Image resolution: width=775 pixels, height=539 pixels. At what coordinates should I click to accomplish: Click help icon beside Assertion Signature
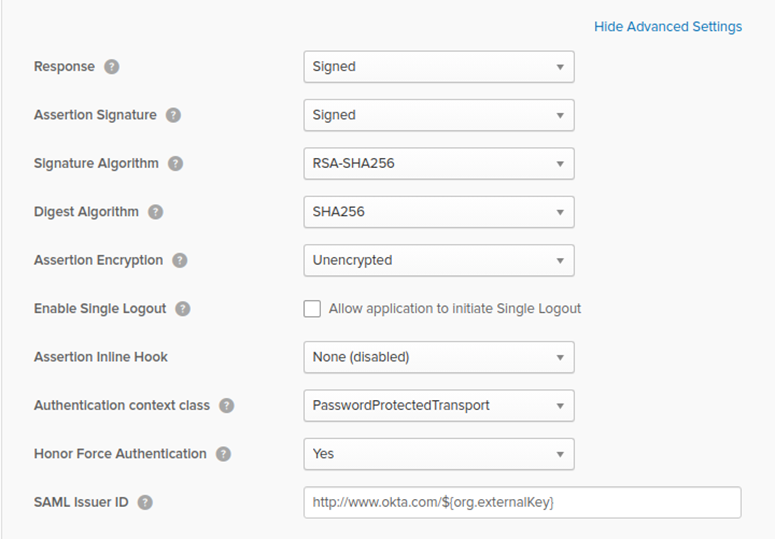tap(174, 115)
